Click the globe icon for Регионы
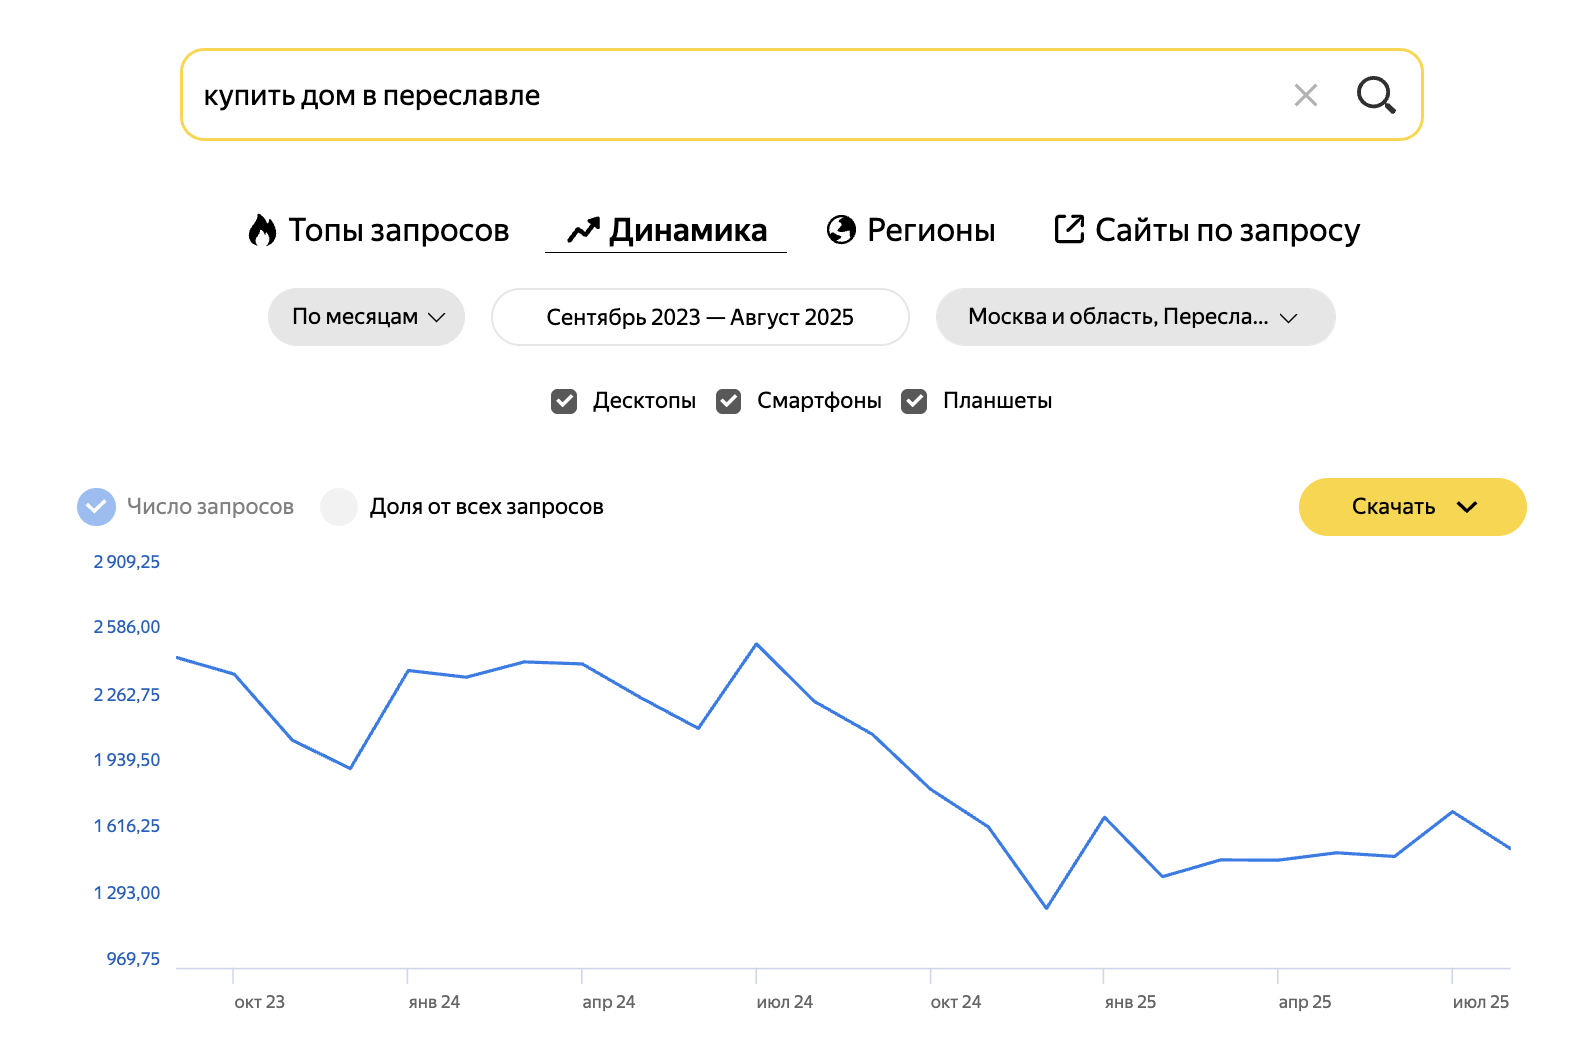This screenshot has width=1582, height=1040. (x=841, y=230)
